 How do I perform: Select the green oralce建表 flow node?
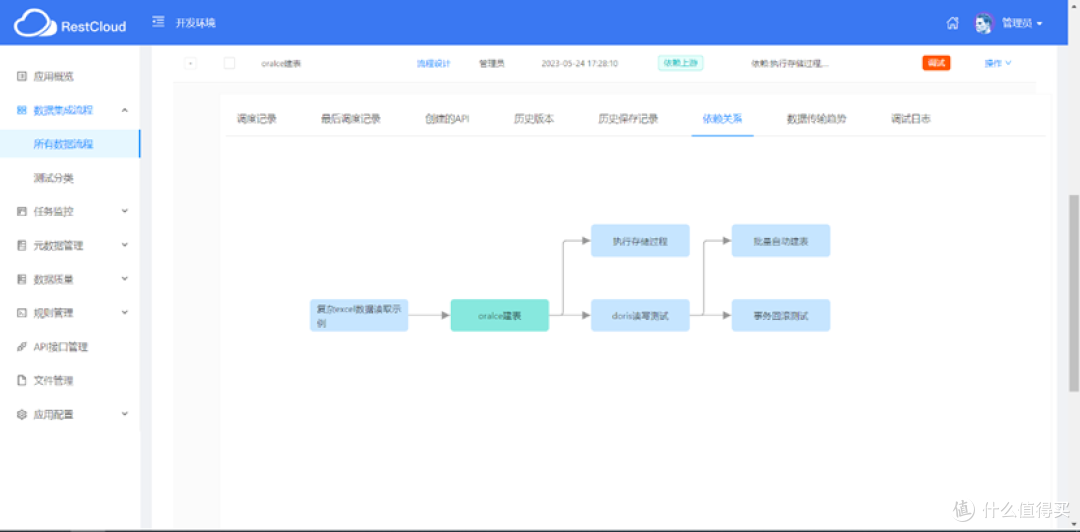[500, 315]
